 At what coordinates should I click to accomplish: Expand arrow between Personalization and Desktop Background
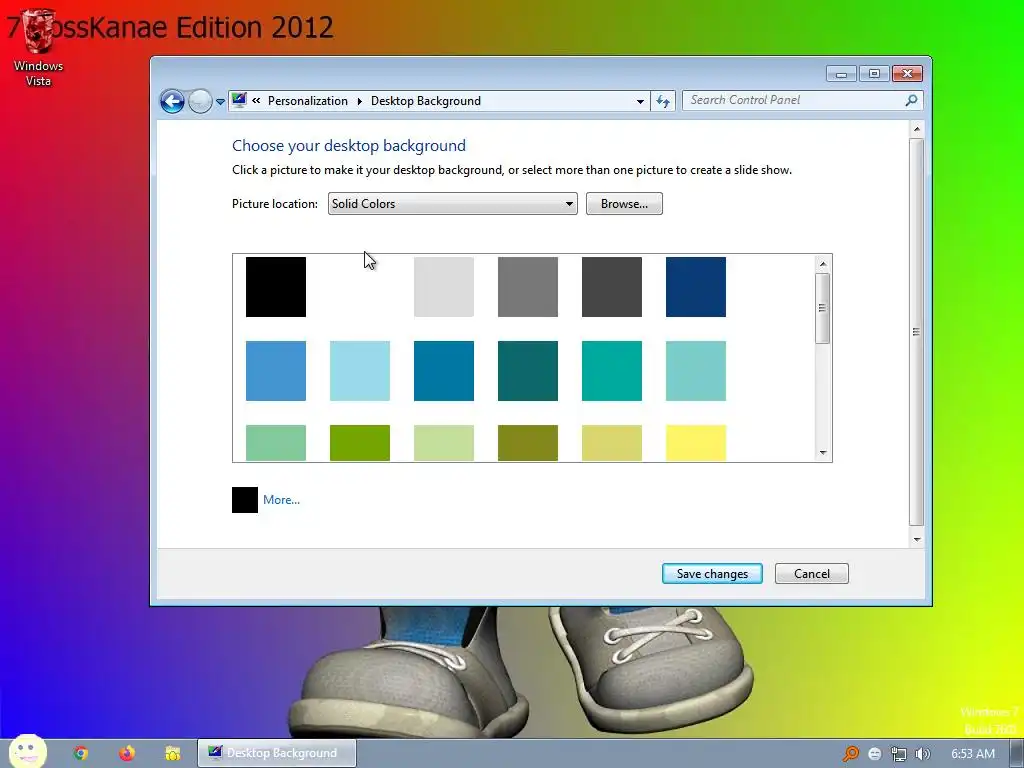(x=359, y=101)
